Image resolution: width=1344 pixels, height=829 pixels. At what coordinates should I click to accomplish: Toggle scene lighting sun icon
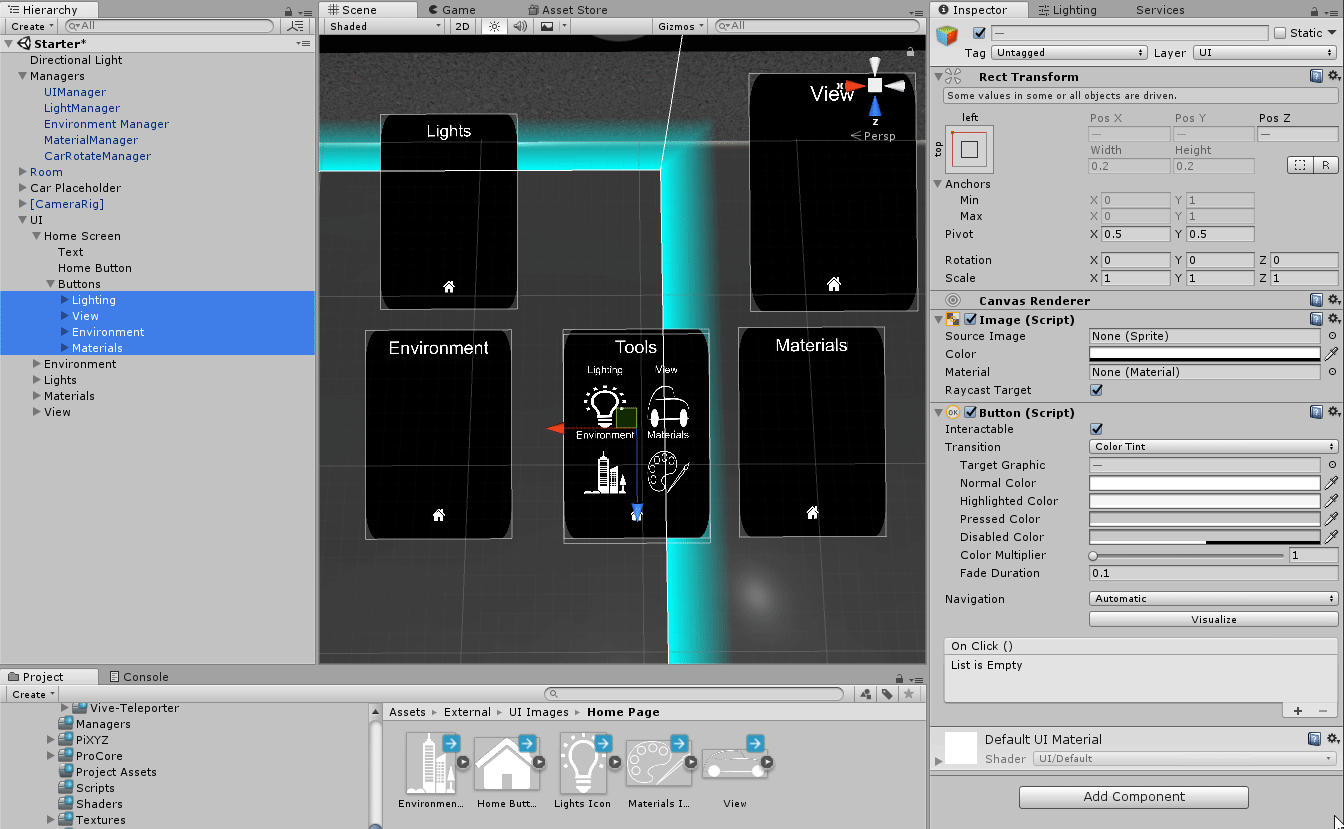coord(493,26)
